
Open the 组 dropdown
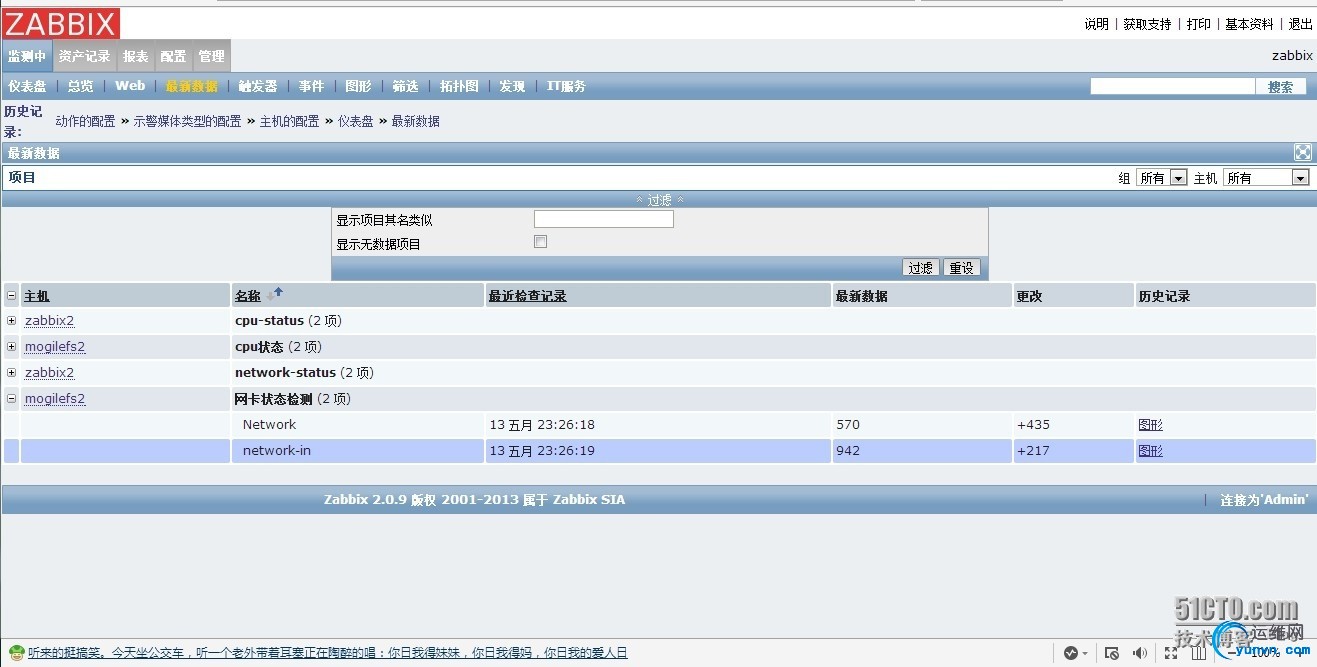tap(1162, 178)
